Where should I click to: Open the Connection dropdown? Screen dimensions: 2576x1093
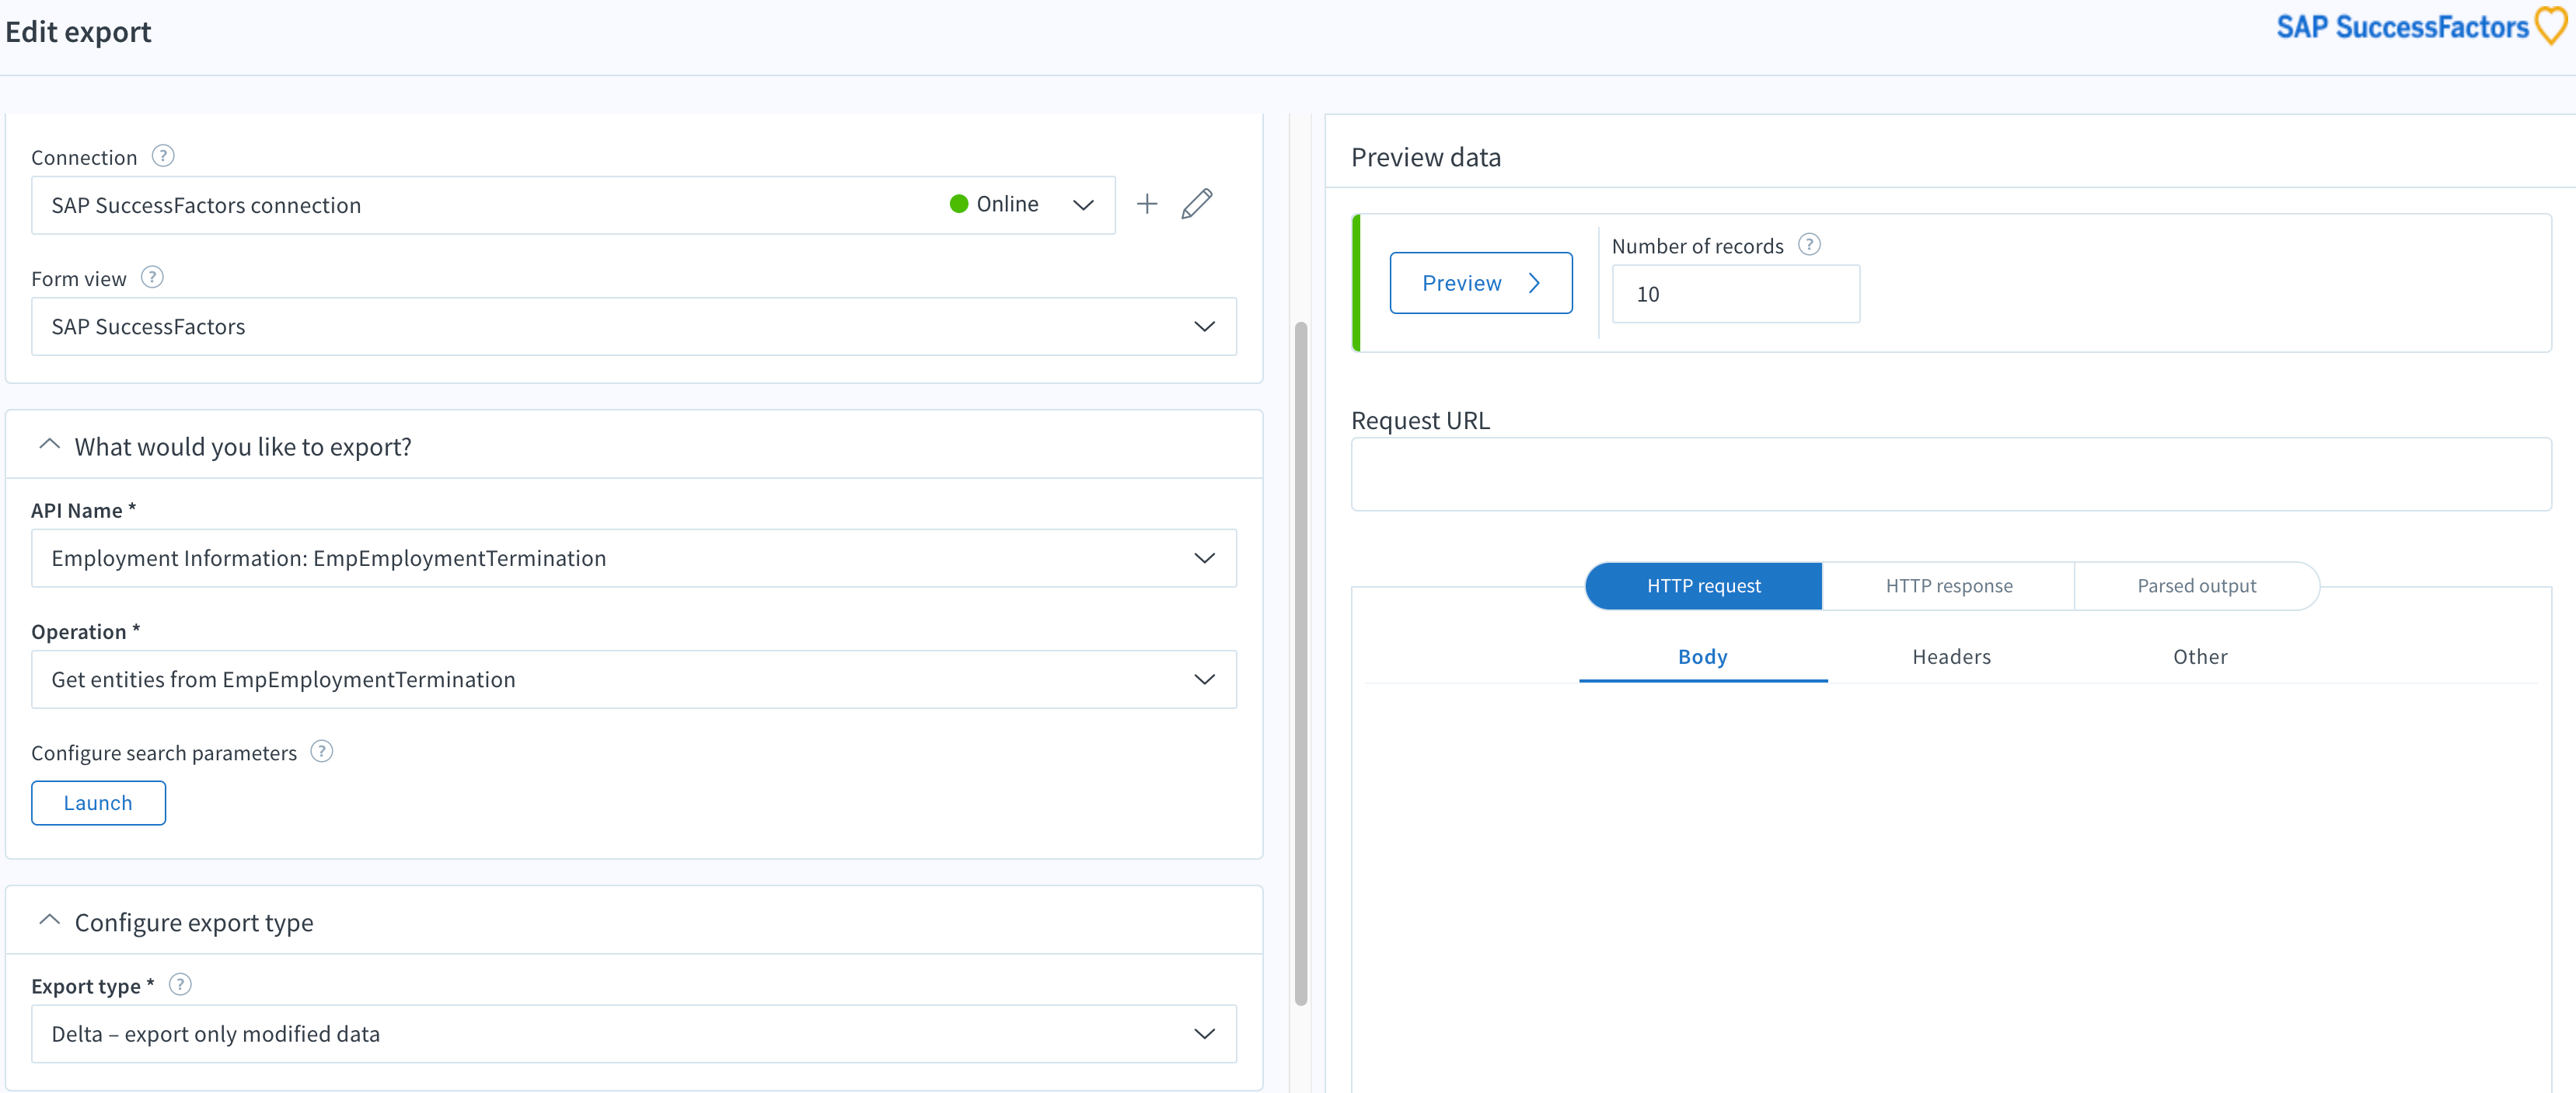573,205
